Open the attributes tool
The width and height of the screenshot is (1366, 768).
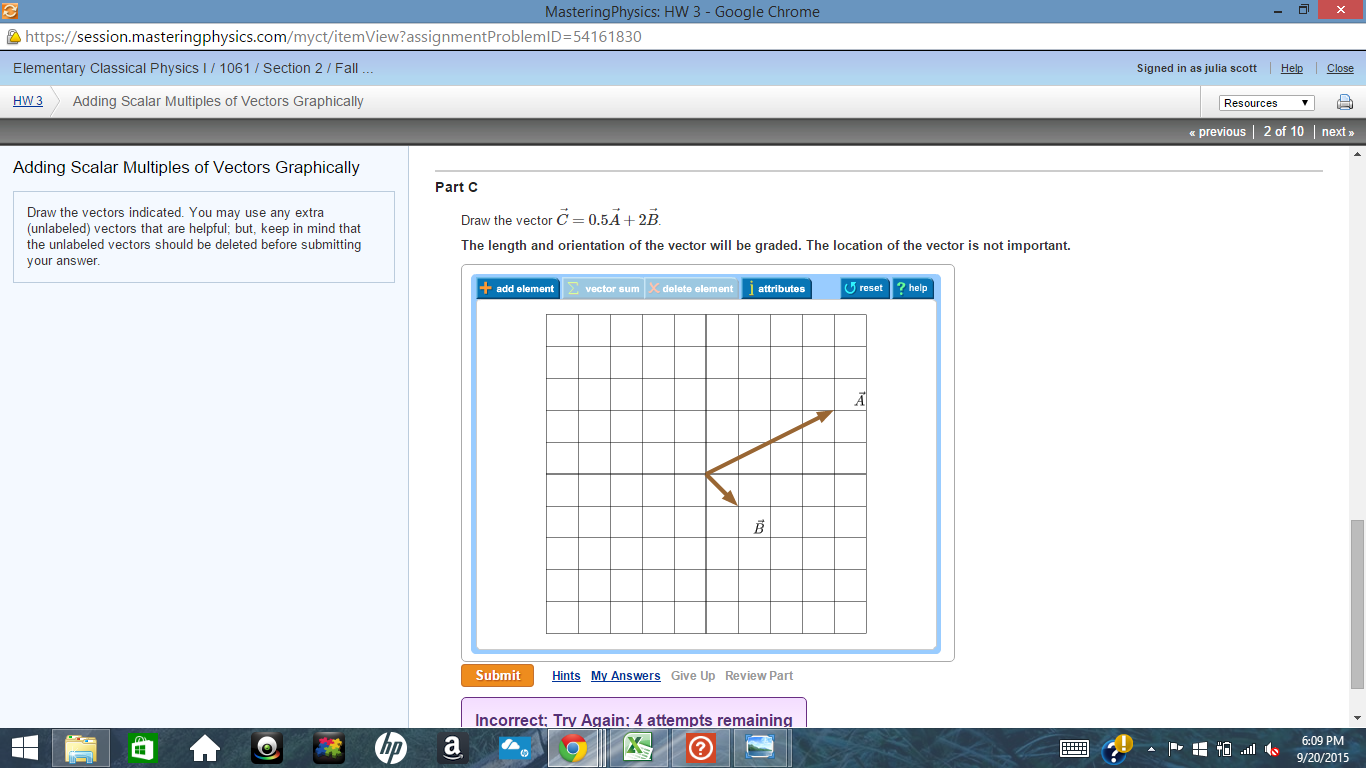(x=775, y=288)
